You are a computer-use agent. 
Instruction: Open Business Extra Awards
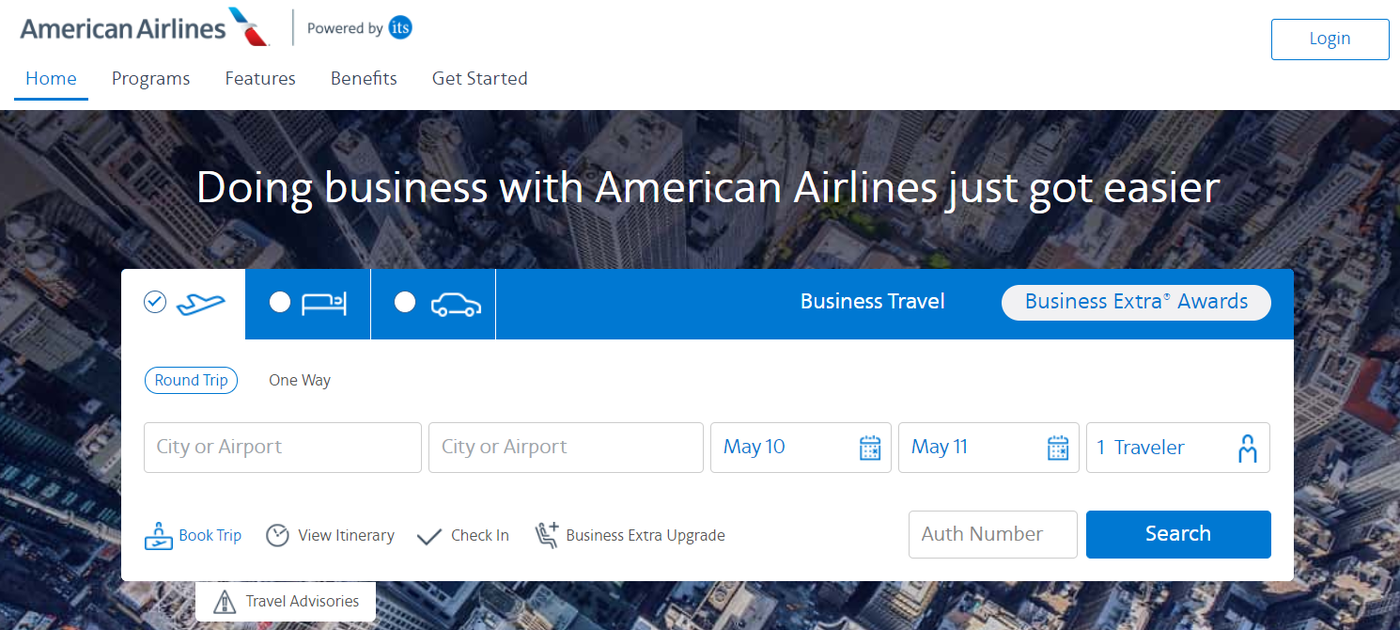(1136, 301)
